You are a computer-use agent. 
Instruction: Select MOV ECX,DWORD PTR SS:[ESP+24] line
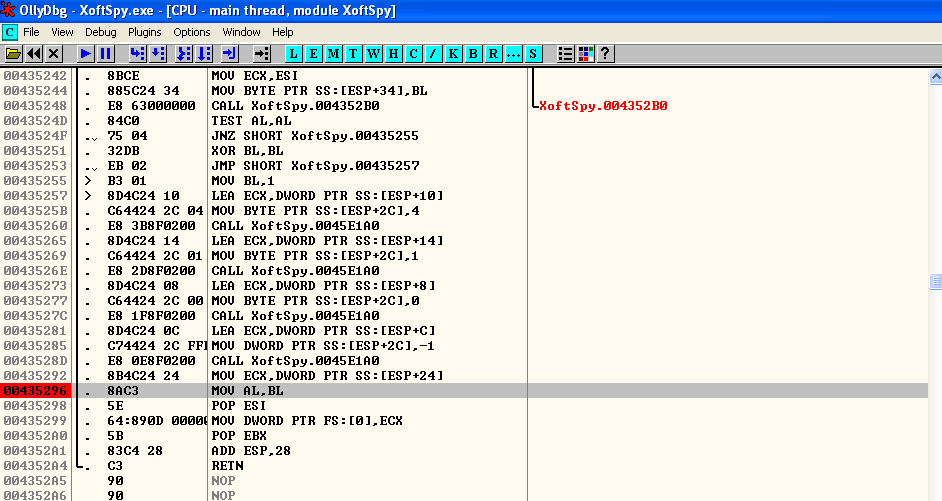[x=327, y=375]
